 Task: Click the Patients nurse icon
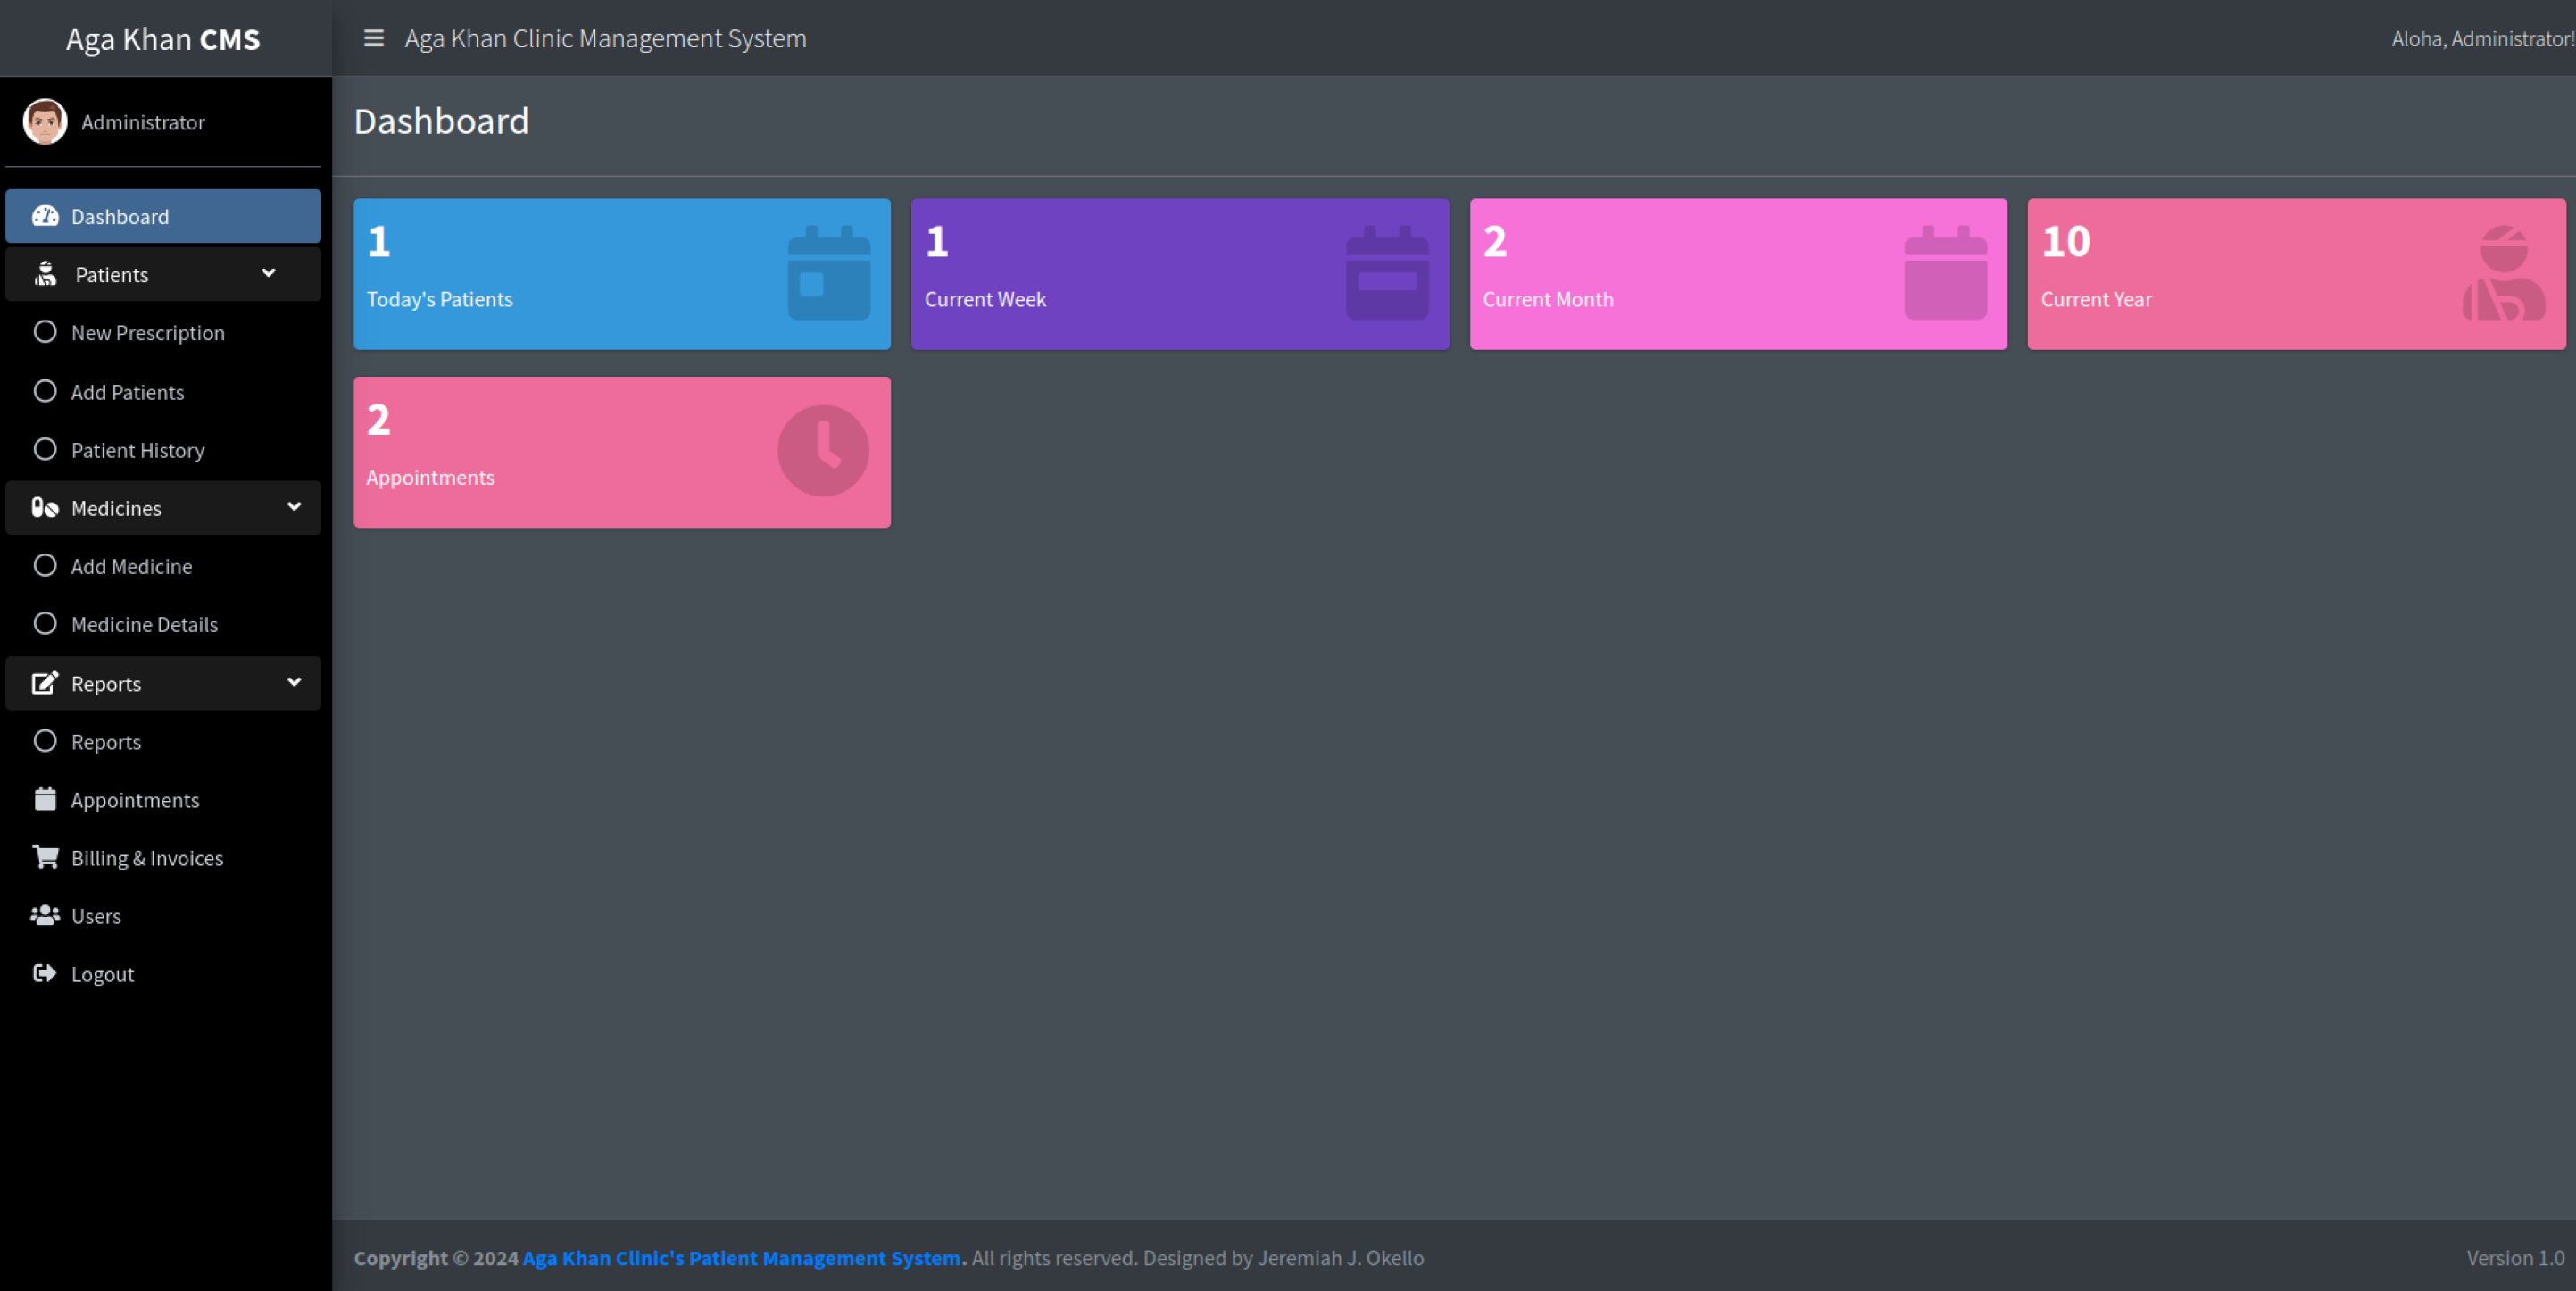pos(45,274)
